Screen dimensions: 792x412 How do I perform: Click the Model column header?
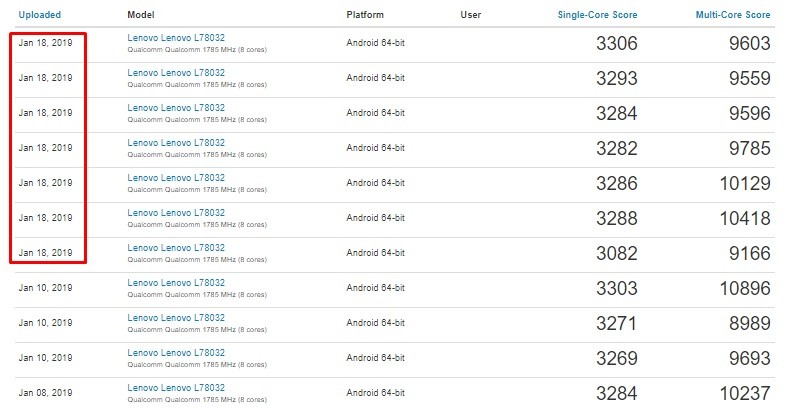[141, 15]
